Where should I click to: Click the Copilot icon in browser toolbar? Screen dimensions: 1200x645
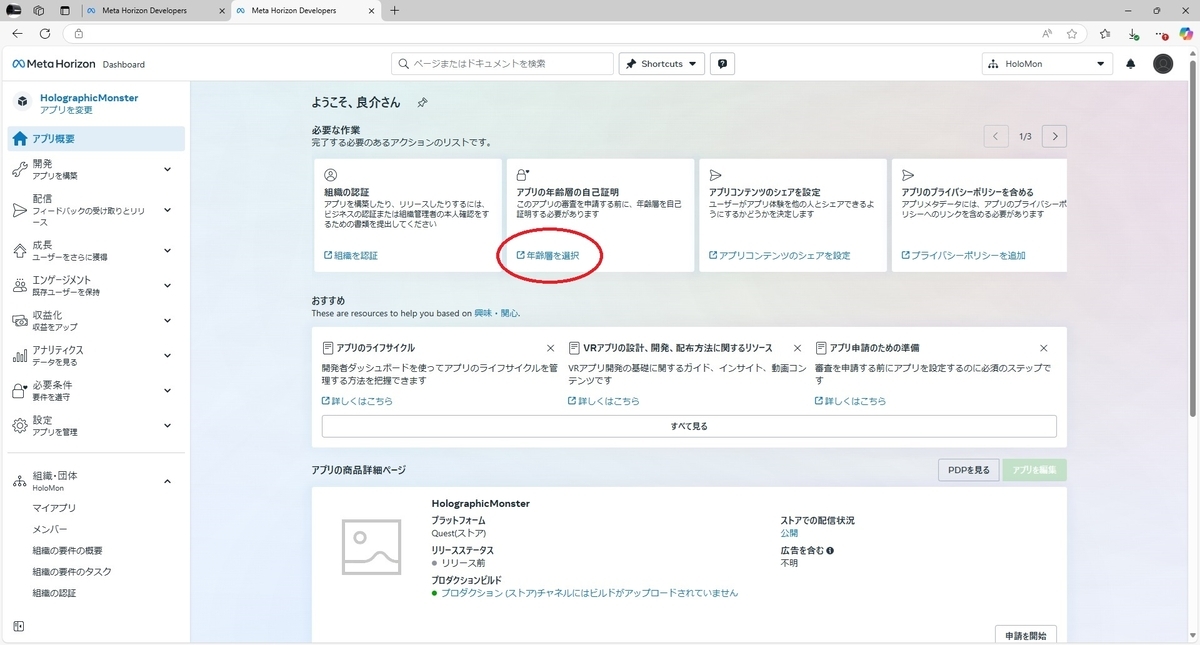tap(1186, 33)
